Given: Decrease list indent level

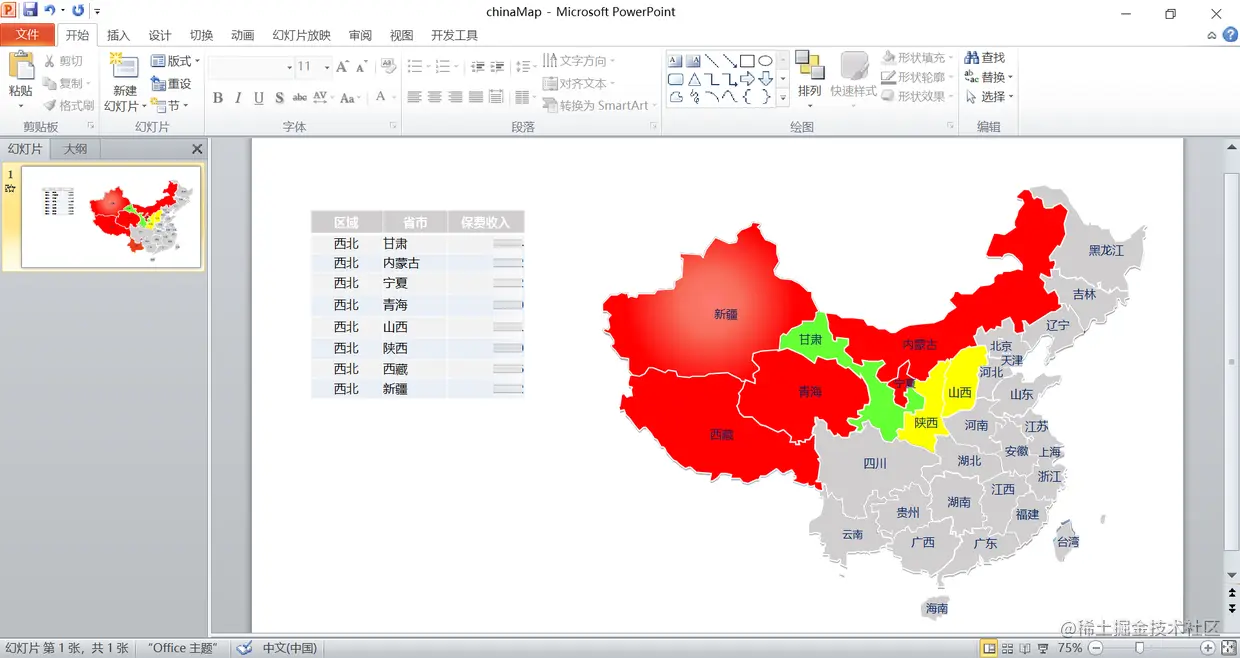Looking at the screenshot, I should [478, 67].
